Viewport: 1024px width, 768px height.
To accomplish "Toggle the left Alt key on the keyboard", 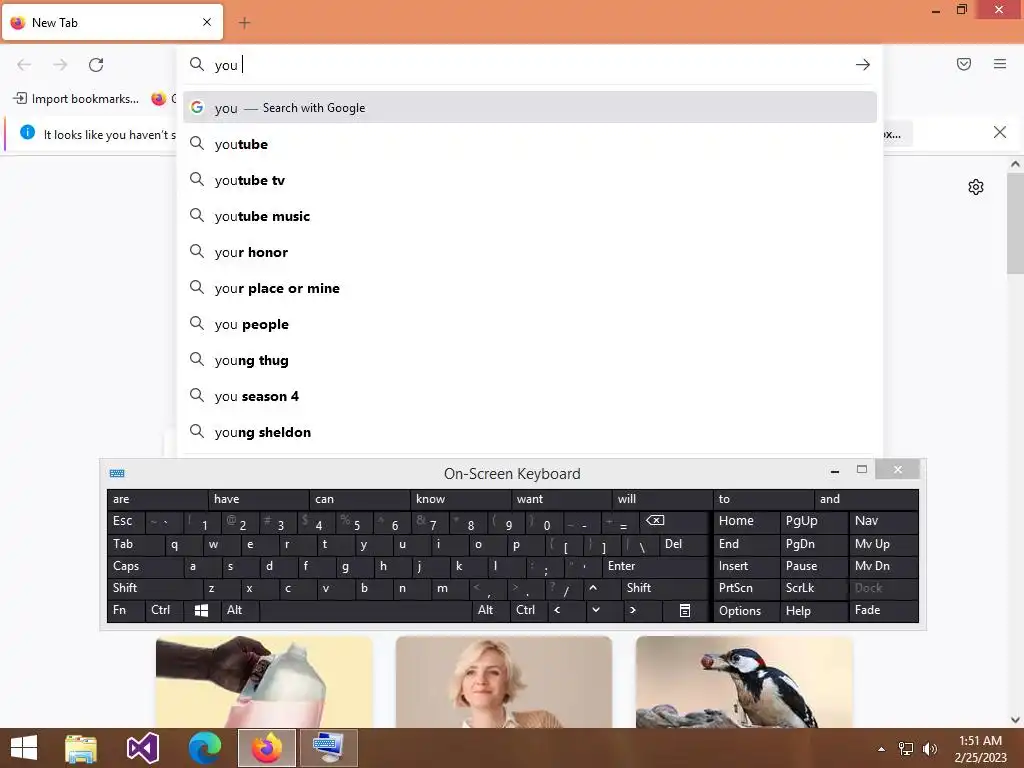I will (240, 610).
